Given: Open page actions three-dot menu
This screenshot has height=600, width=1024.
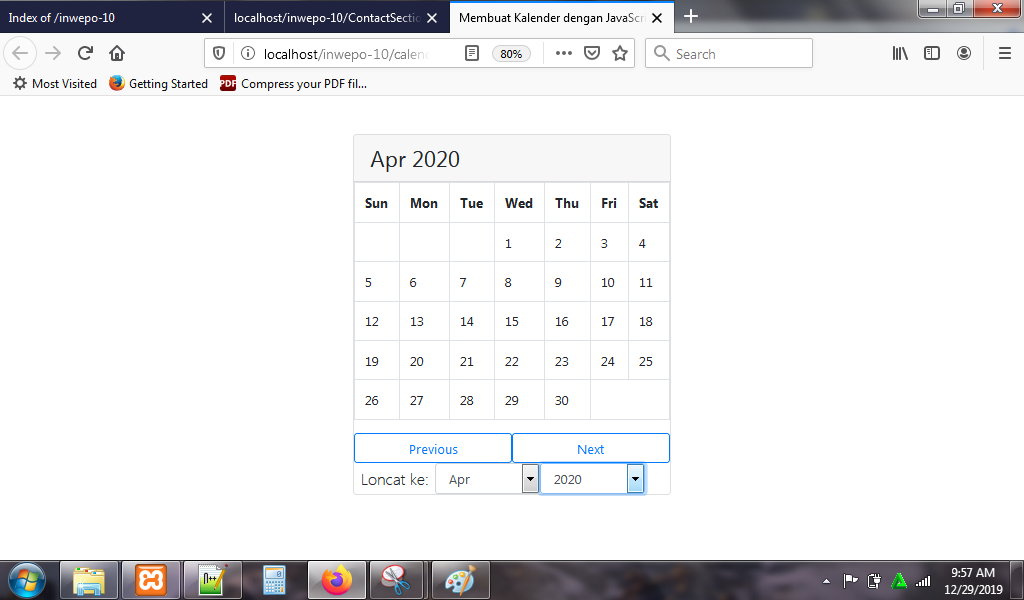Looking at the screenshot, I should (x=564, y=54).
